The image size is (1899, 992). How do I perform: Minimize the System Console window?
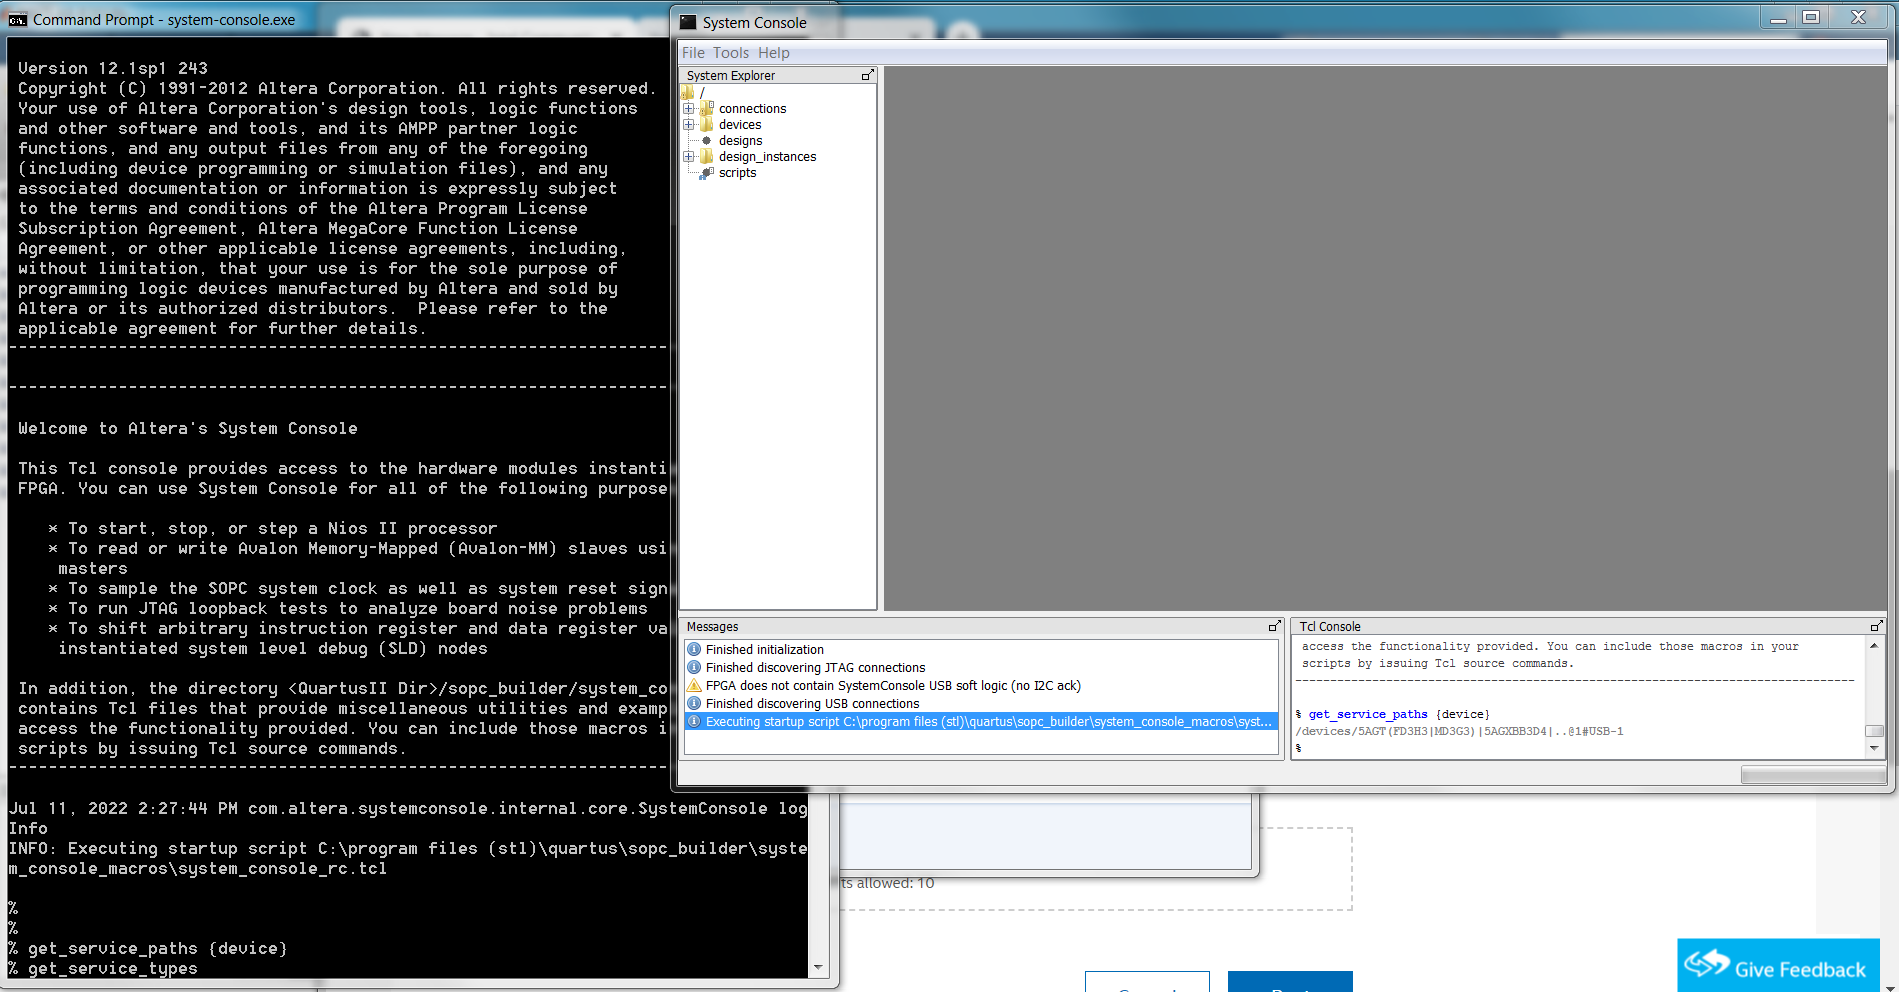coord(1778,17)
